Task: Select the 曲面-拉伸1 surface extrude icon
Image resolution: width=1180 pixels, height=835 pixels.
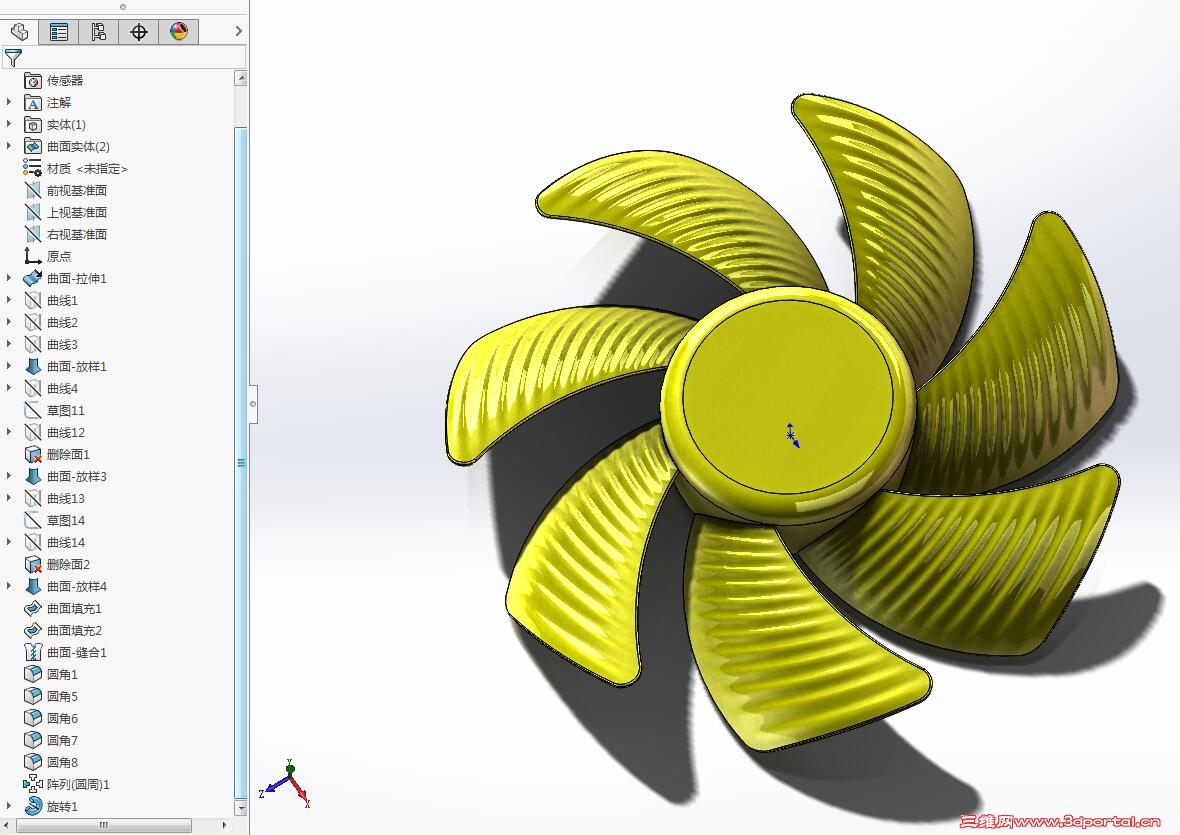Action: coord(32,278)
